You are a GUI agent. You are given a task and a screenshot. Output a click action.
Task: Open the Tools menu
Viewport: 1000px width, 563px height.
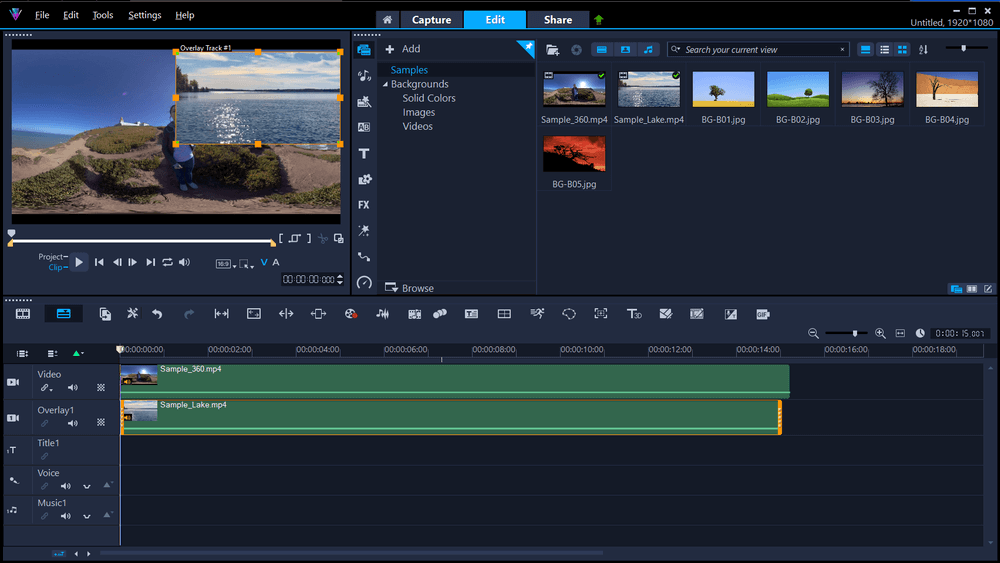pyautogui.click(x=103, y=16)
